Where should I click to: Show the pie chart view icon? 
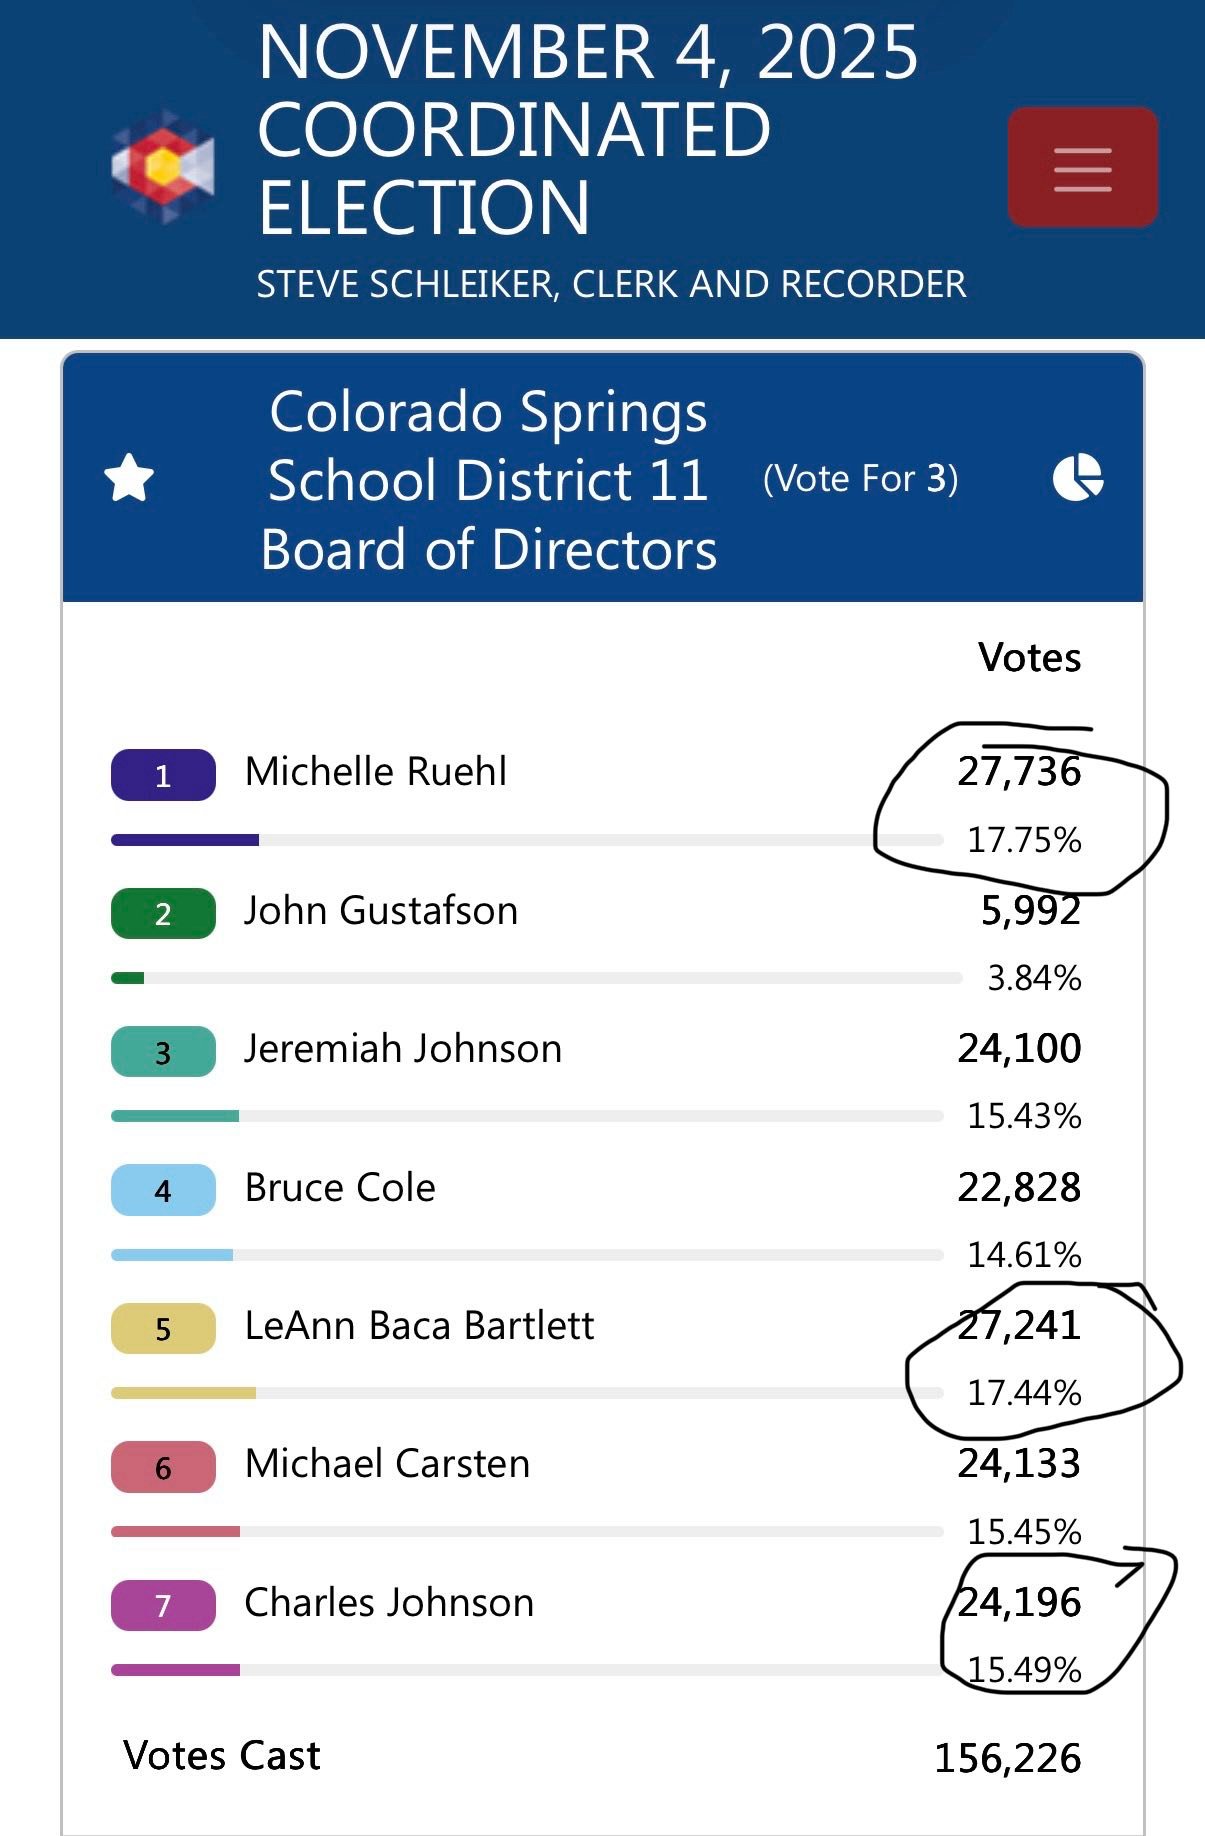(x=1078, y=477)
